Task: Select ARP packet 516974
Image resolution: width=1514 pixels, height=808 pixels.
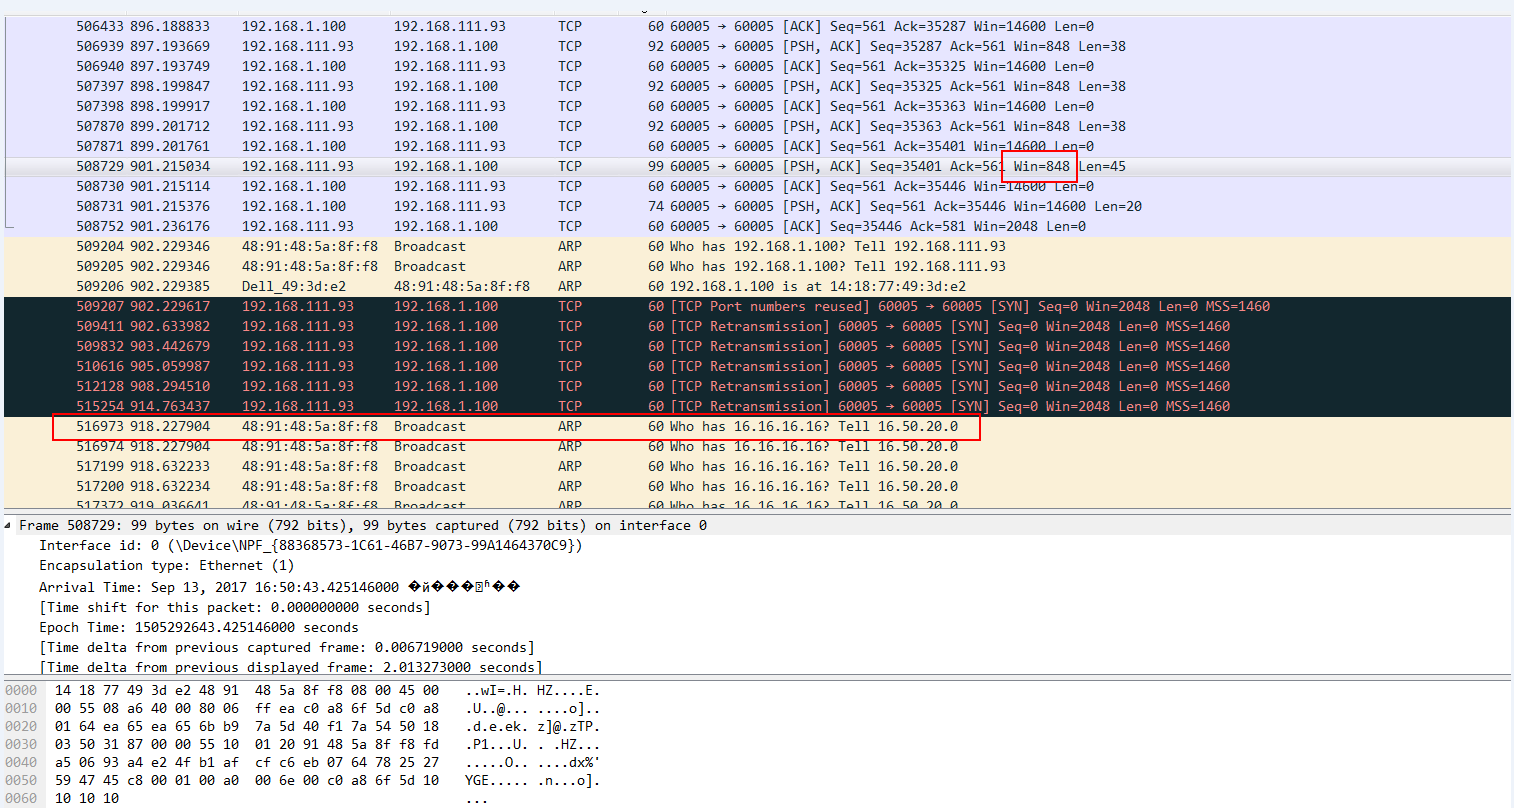Action: (x=757, y=446)
